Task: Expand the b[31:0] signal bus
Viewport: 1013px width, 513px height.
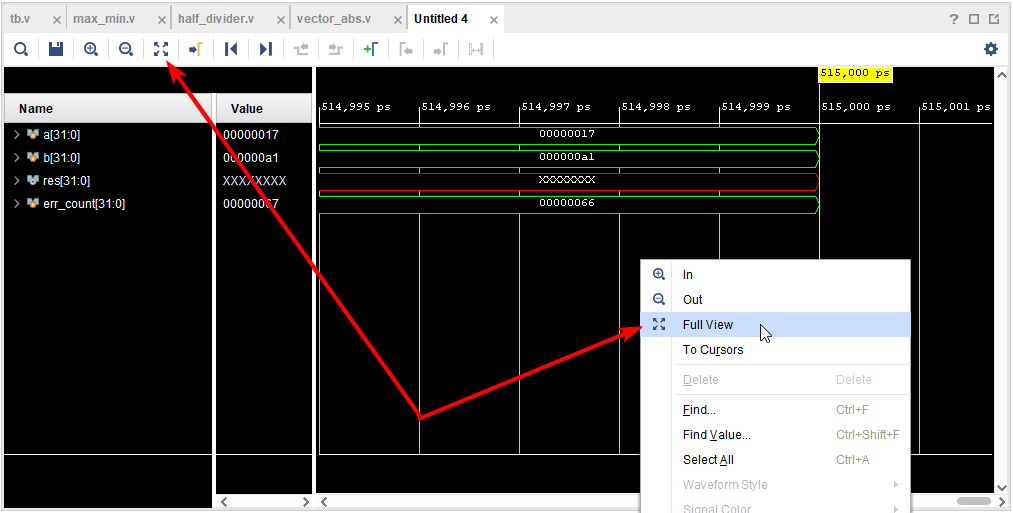Action: tap(17, 157)
